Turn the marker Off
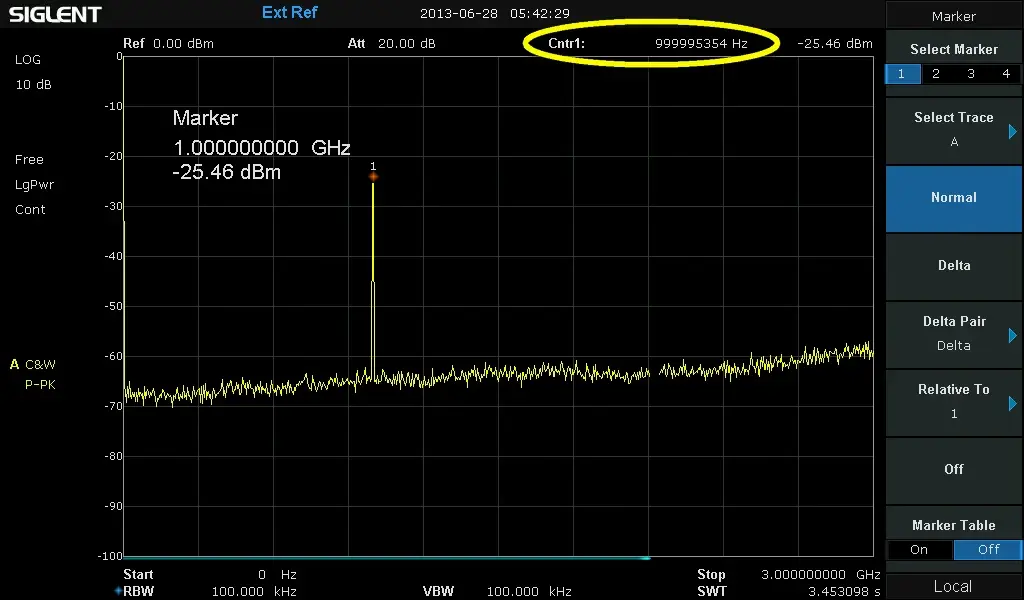The width and height of the screenshot is (1024, 600). point(953,469)
